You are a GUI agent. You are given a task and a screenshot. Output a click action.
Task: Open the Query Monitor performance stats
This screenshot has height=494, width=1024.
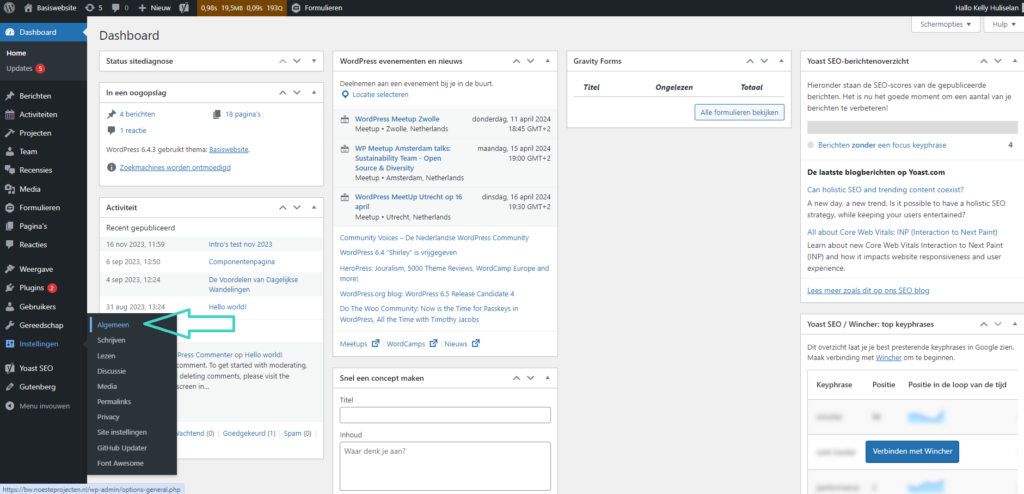point(241,8)
